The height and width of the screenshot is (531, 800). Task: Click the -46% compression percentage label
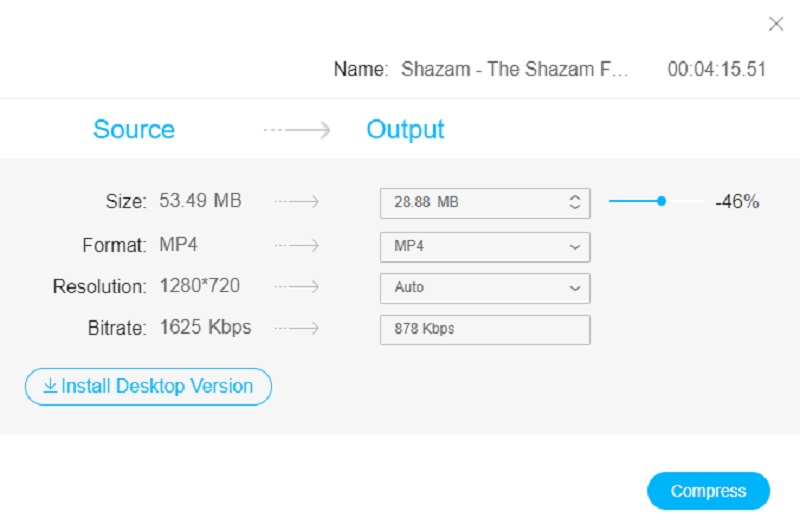pyautogui.click(x=737, y=202)
